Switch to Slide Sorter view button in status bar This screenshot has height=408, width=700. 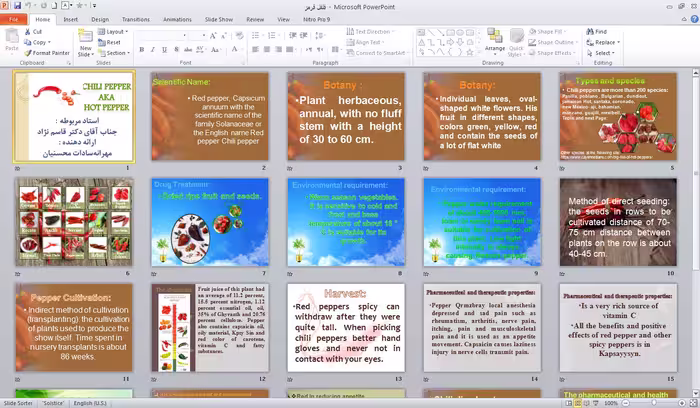(578, 403)
